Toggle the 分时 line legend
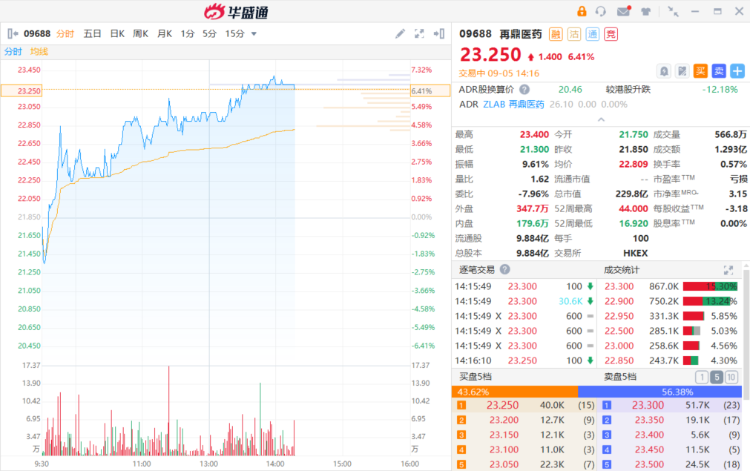The width and height of the screenshot is (750, 471). point(13,52)
